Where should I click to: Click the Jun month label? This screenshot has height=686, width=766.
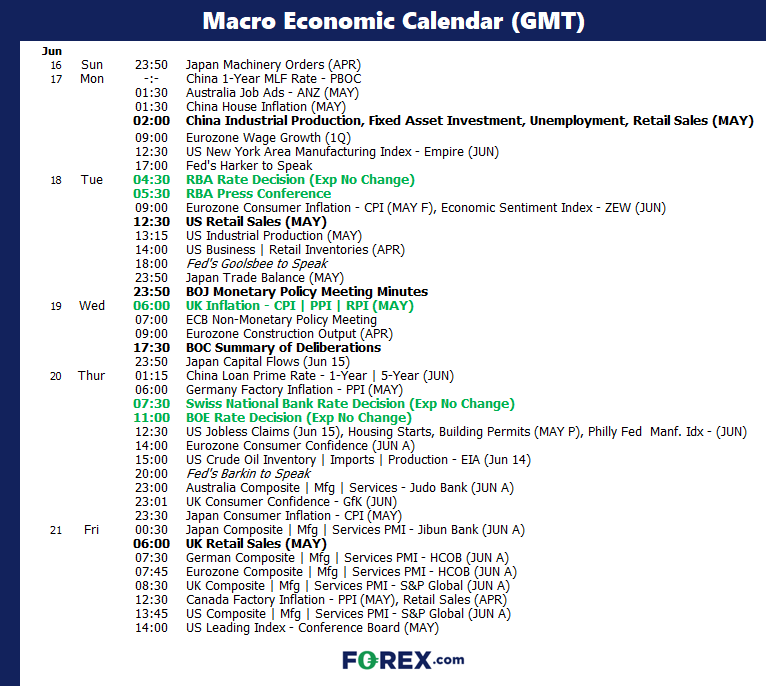[52, 51]
